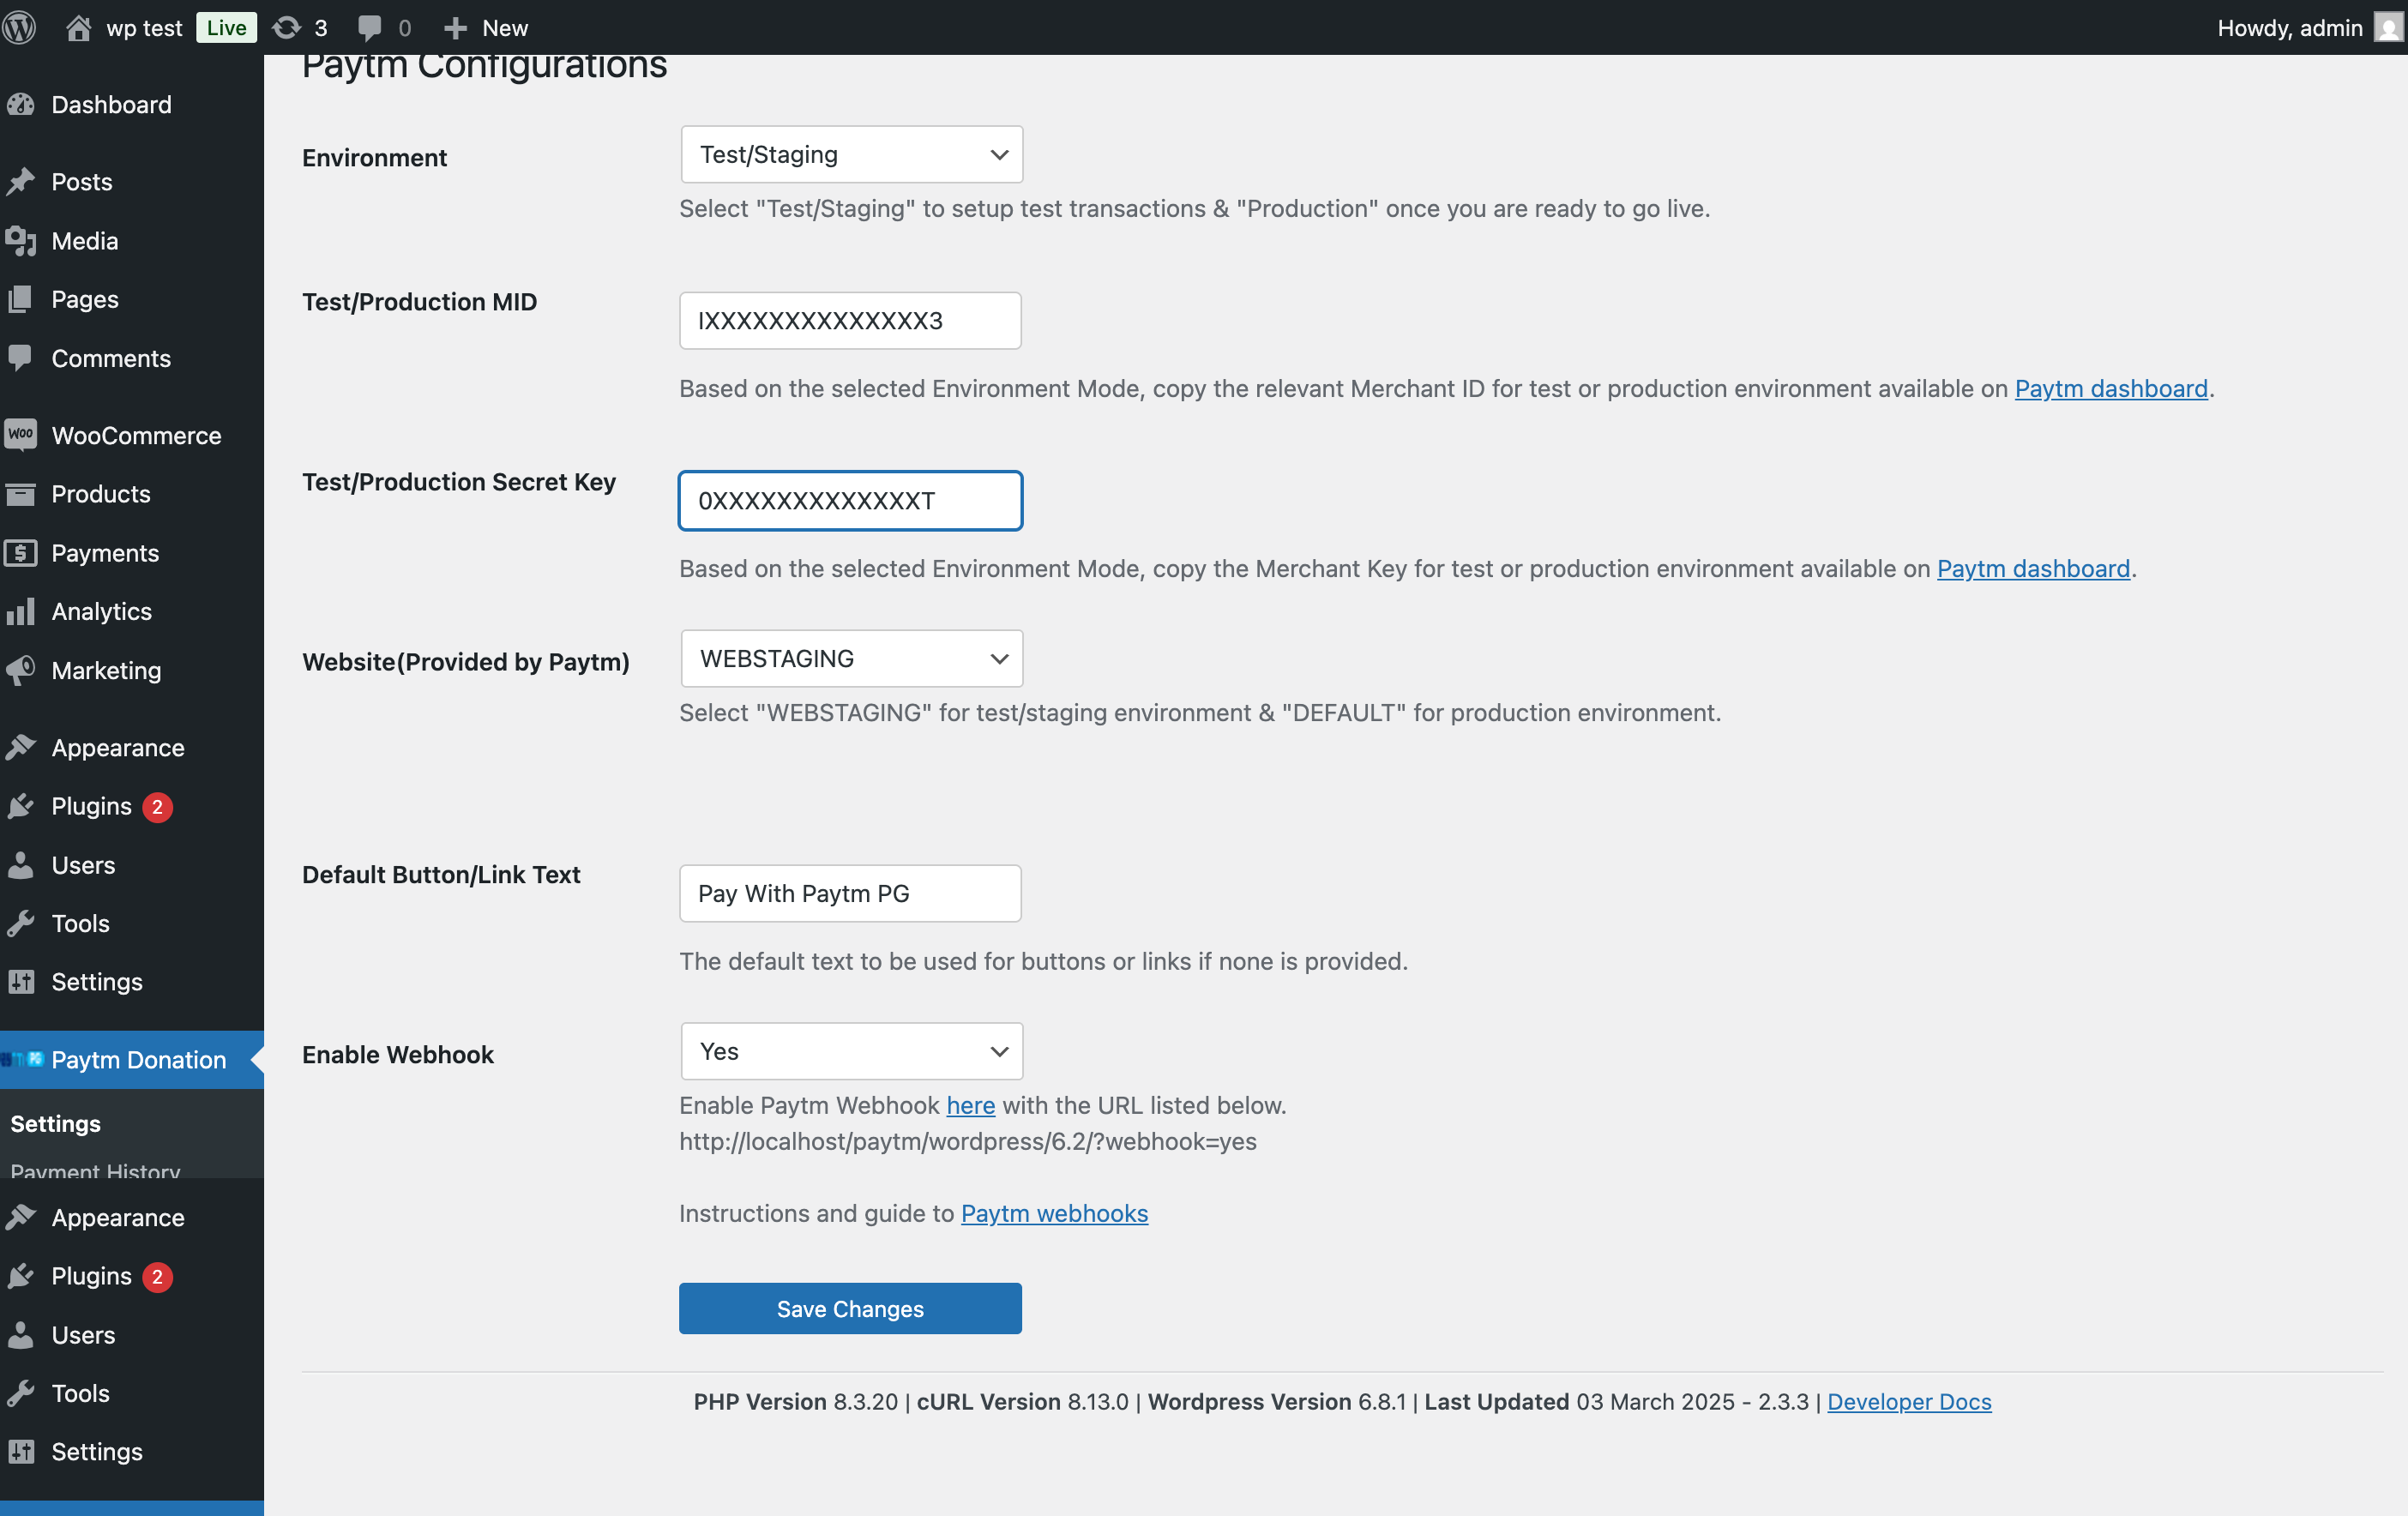Select Settings submenu under Paytm Donation
Image resolution: width=2408 pixels, height=1516 pixels.
click(55, 1123)
